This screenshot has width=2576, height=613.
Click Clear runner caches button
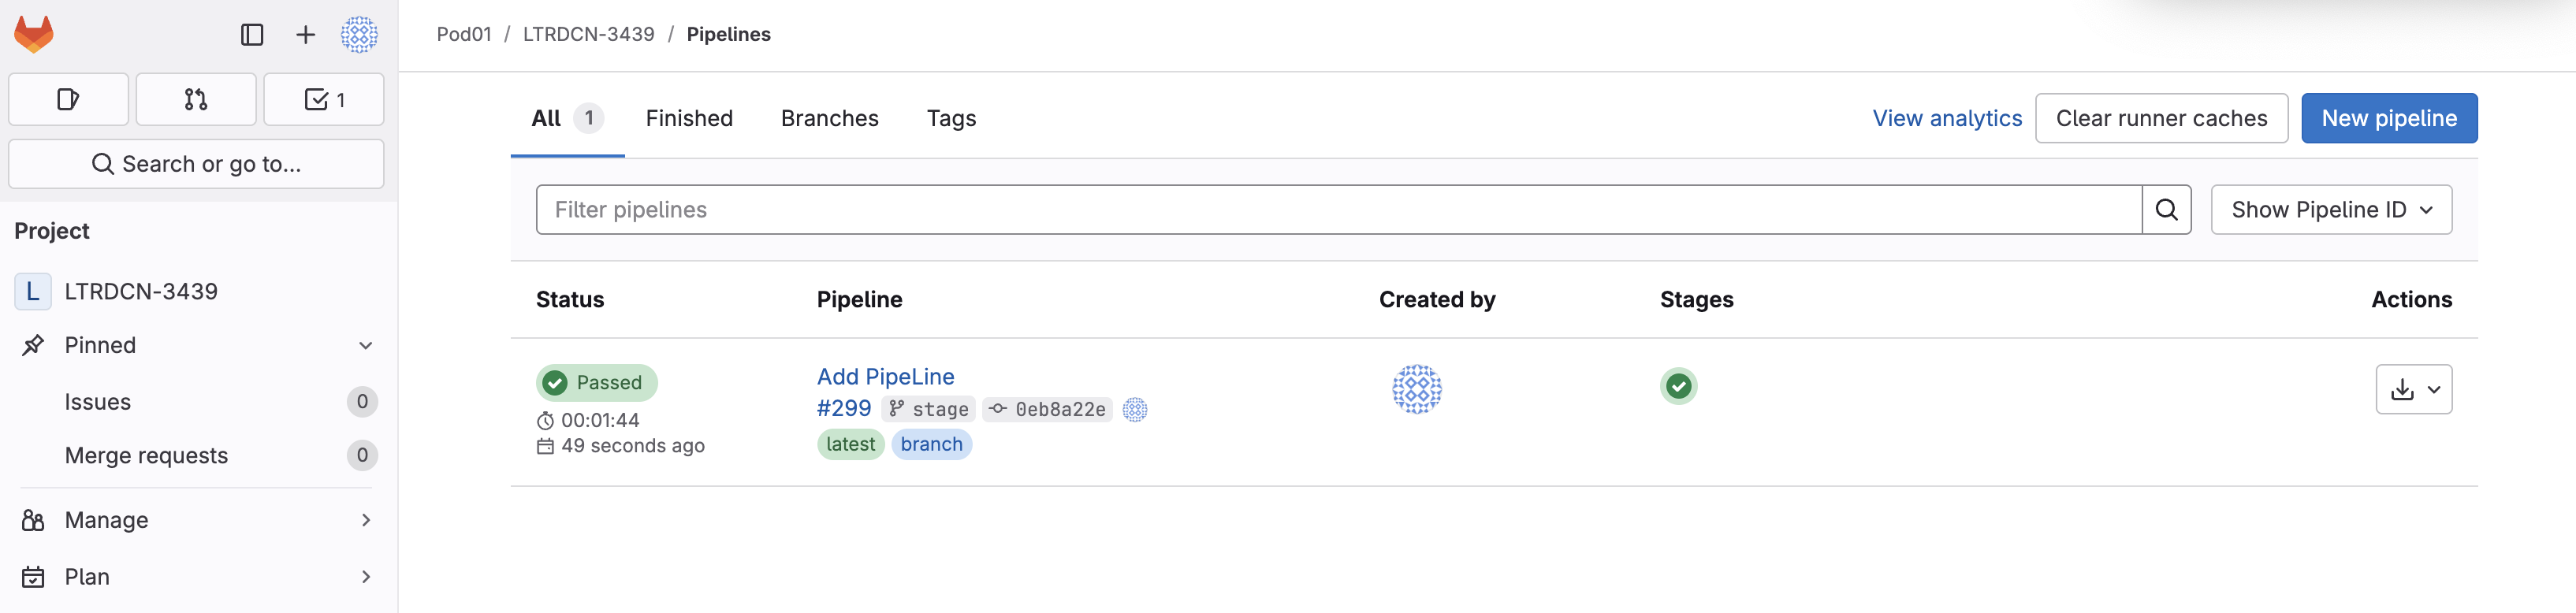[x=2160, y=118]
